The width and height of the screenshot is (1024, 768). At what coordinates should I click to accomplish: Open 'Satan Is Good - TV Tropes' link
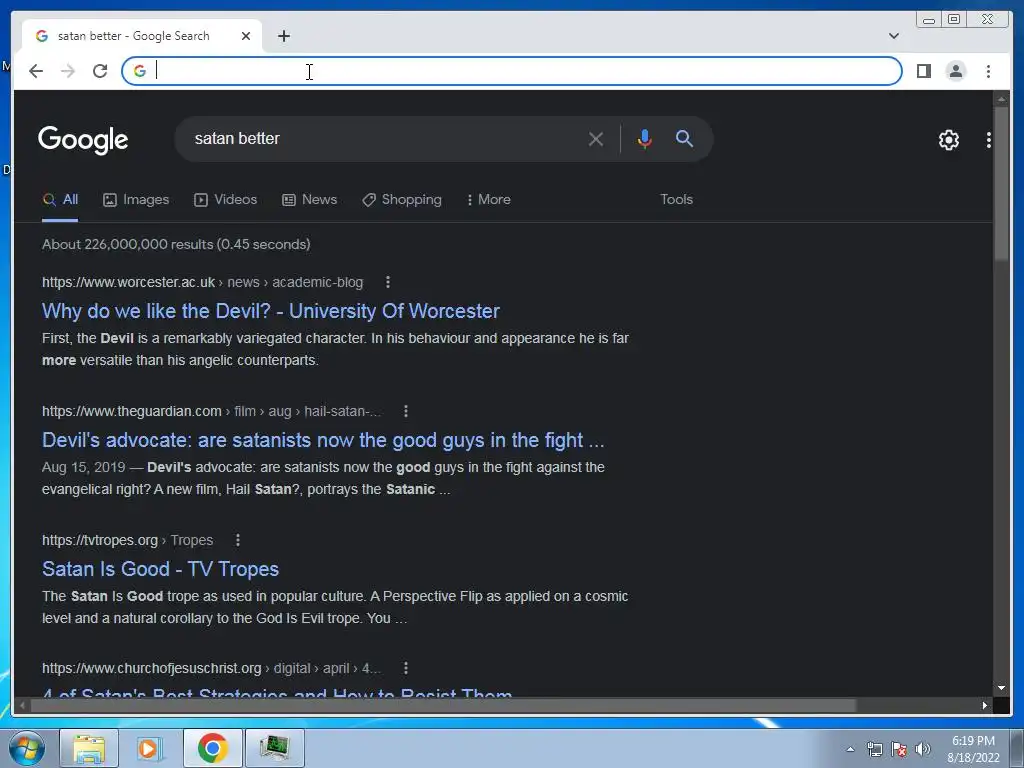click(160, 569)
